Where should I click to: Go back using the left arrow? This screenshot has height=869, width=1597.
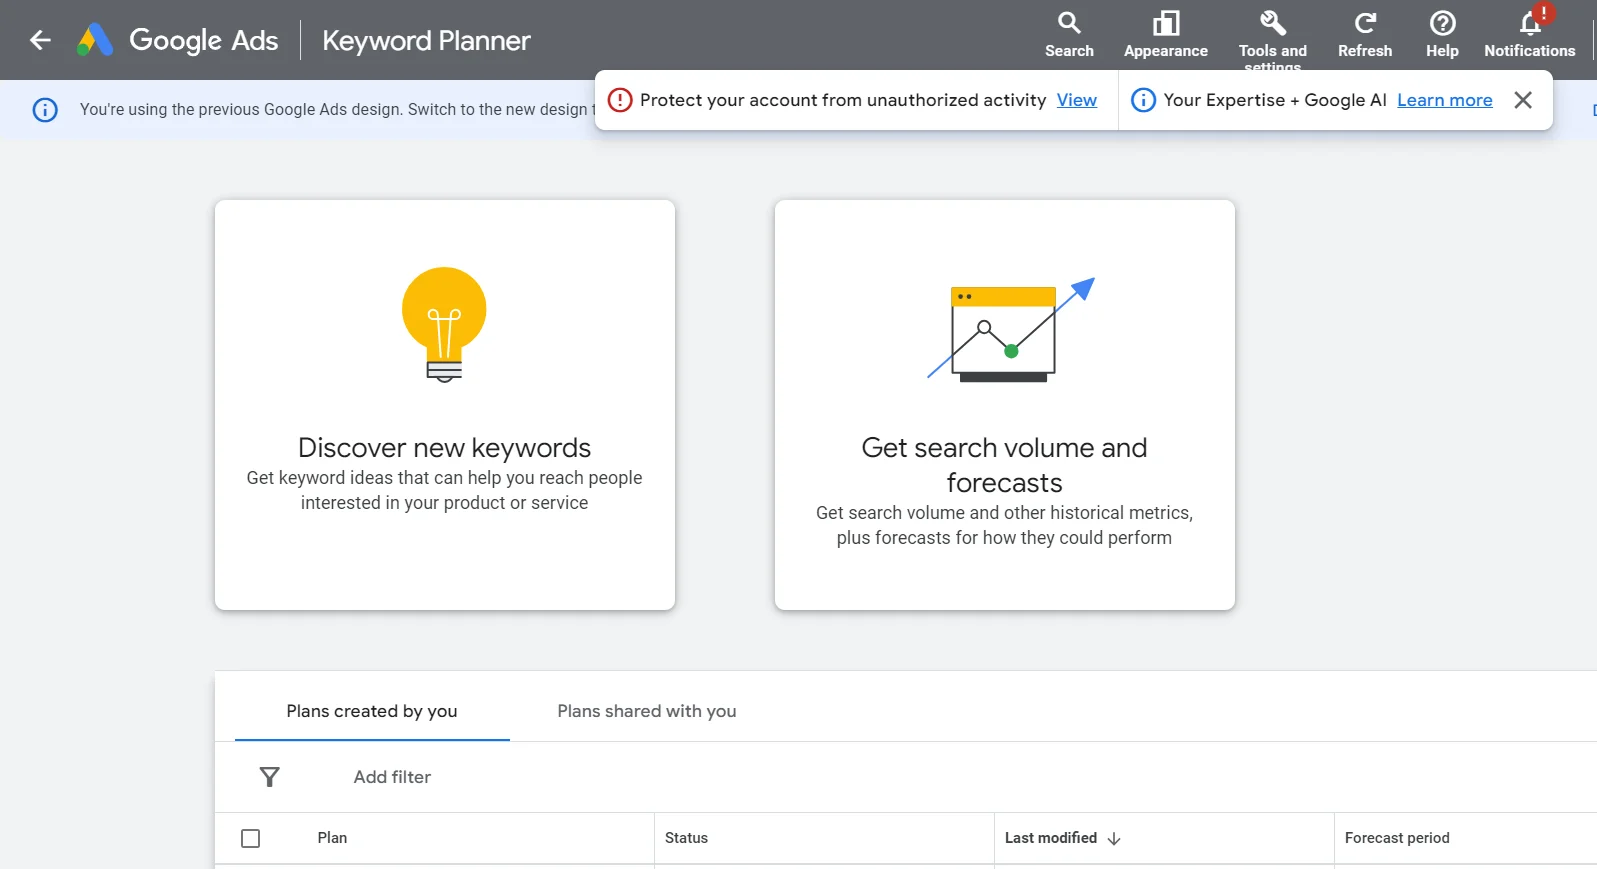coord(40,40)
